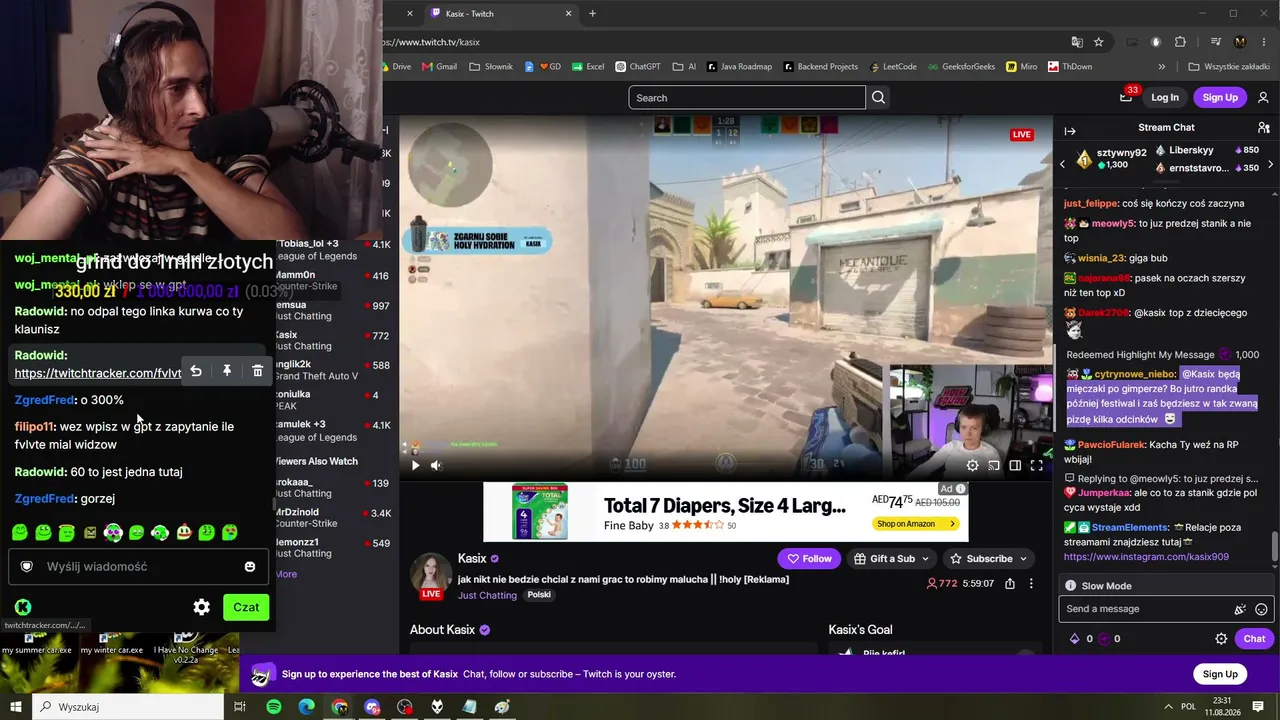Open Spotify from the Windows taskbar
The image size is (1280, 720).
(274, 707)
